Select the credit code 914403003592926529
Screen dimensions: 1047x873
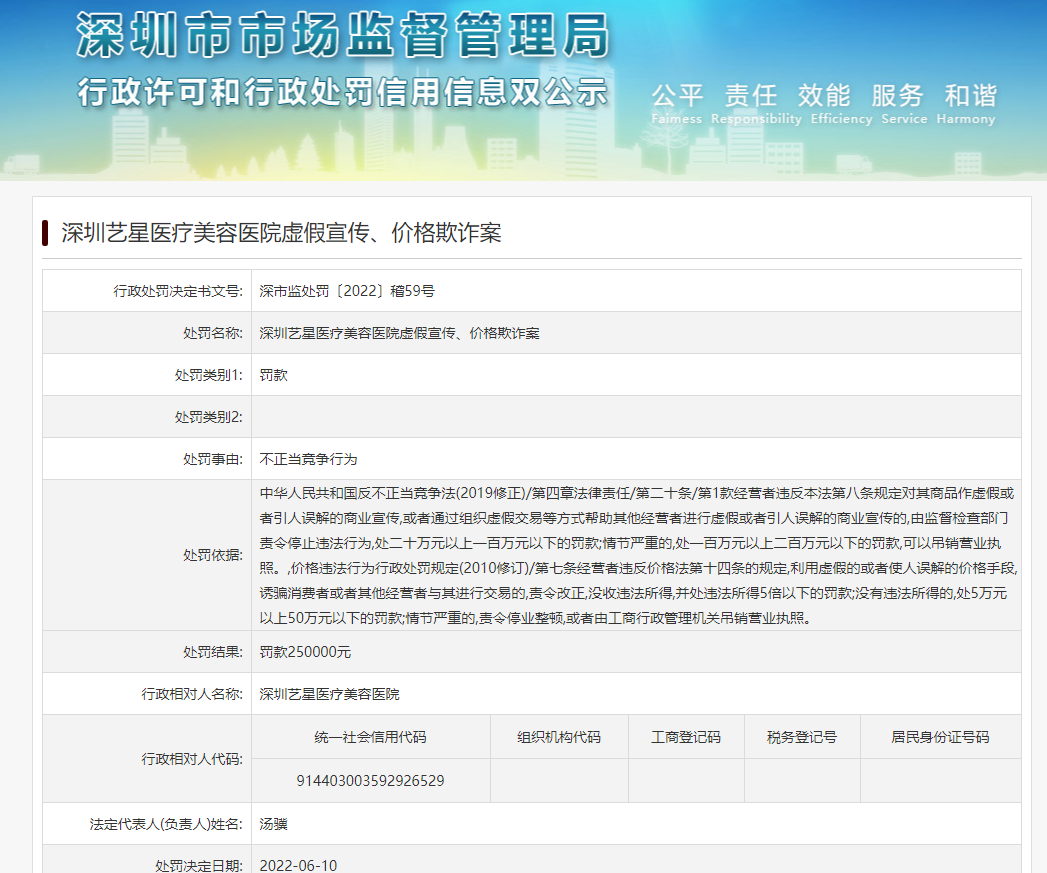pos(370,780)
